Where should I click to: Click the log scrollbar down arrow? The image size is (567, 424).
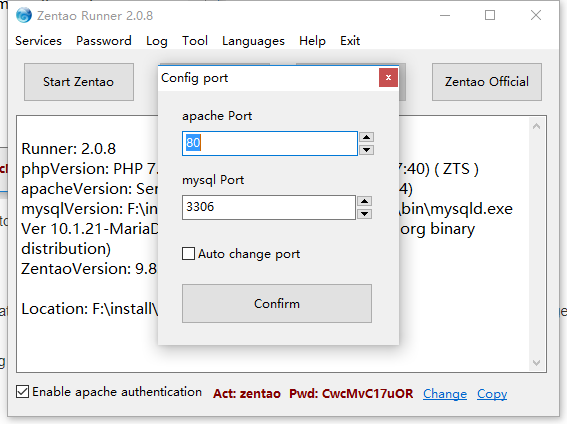point(537,363)
